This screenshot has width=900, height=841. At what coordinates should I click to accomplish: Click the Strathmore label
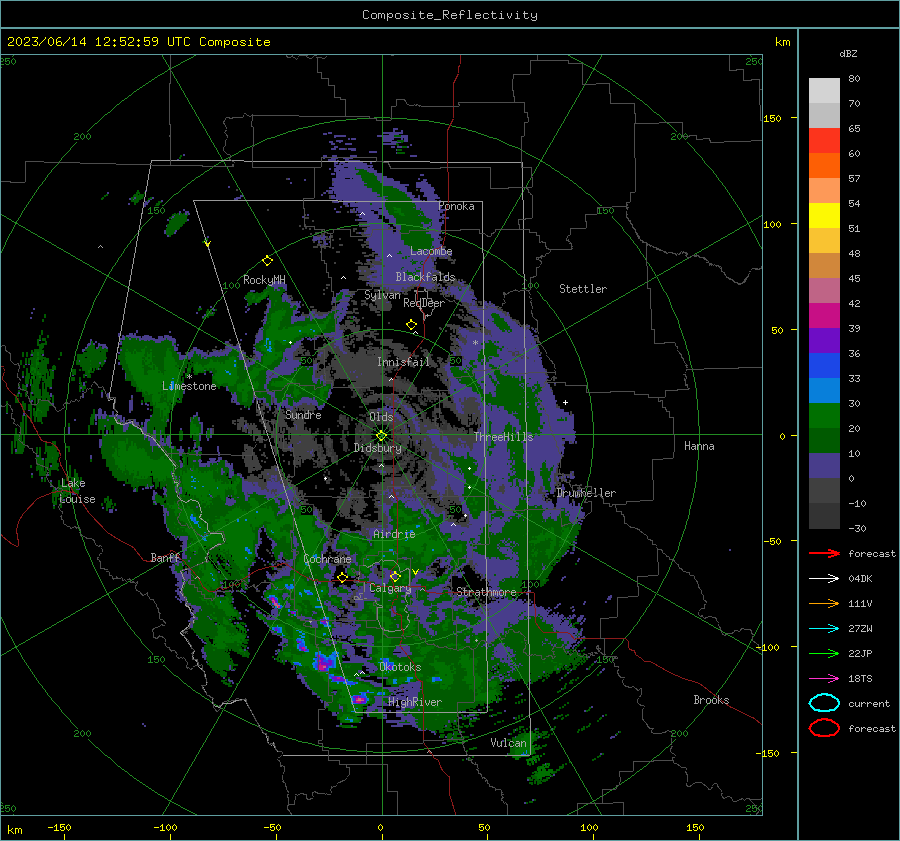pos(486,592)
